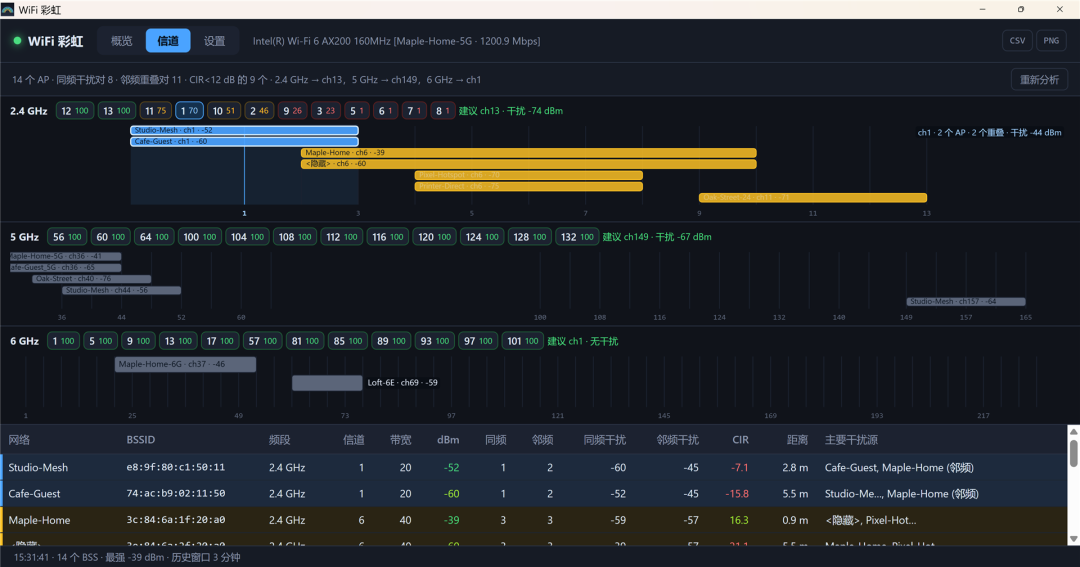This screenshot has width=1080, height=567.
Task: Click the table's vertical scrollbar thumb
Action: click(x=1073, y=453)
